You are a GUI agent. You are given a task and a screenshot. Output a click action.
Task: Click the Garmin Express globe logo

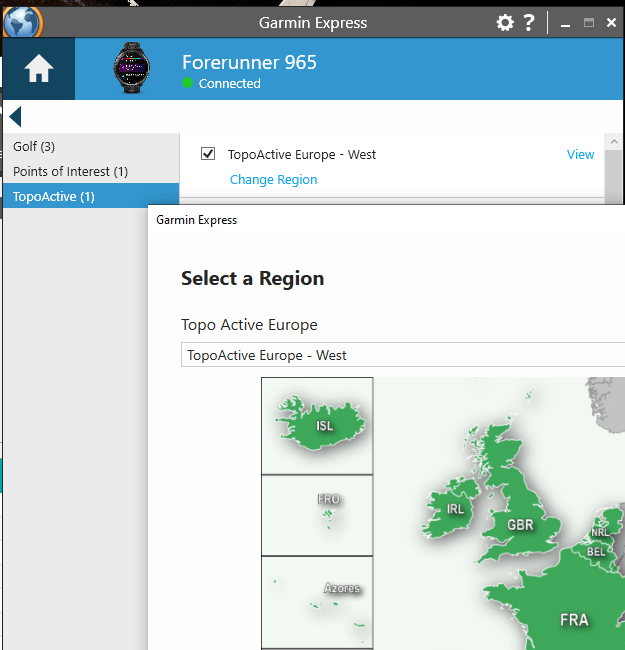tap(23, 22)
